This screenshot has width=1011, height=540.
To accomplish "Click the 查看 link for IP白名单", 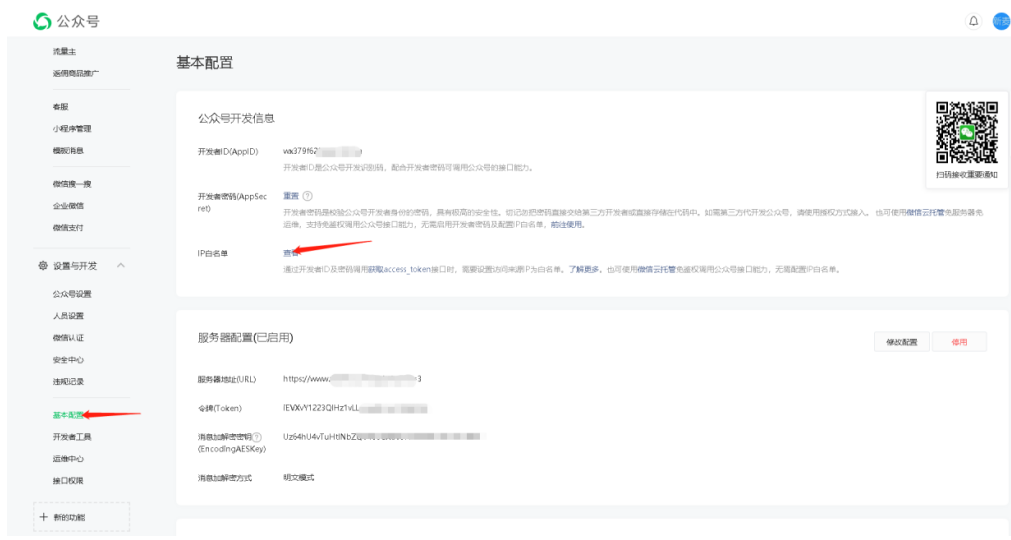I will (x=291, y=253).
